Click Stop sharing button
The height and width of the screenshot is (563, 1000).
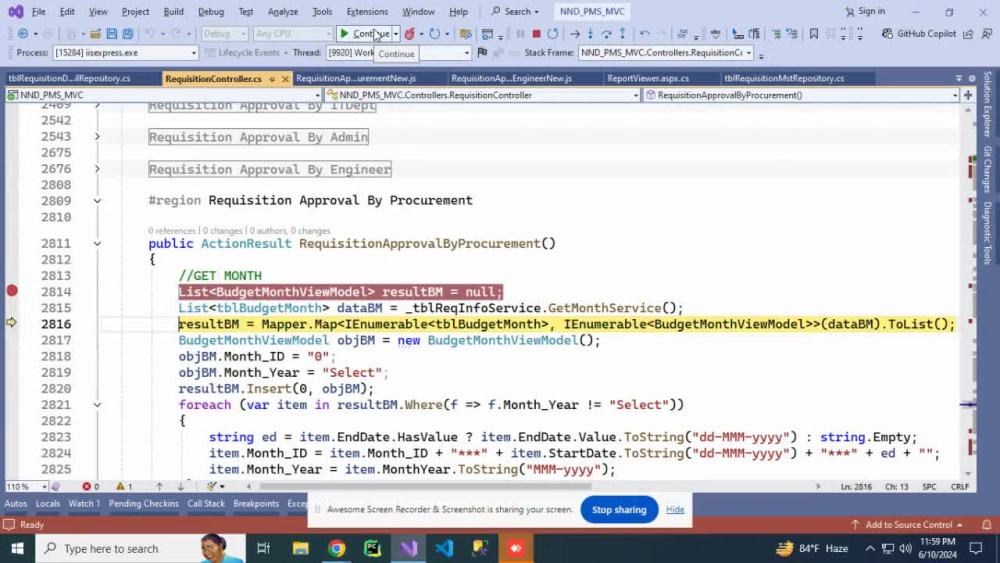(x=619, y=509)
